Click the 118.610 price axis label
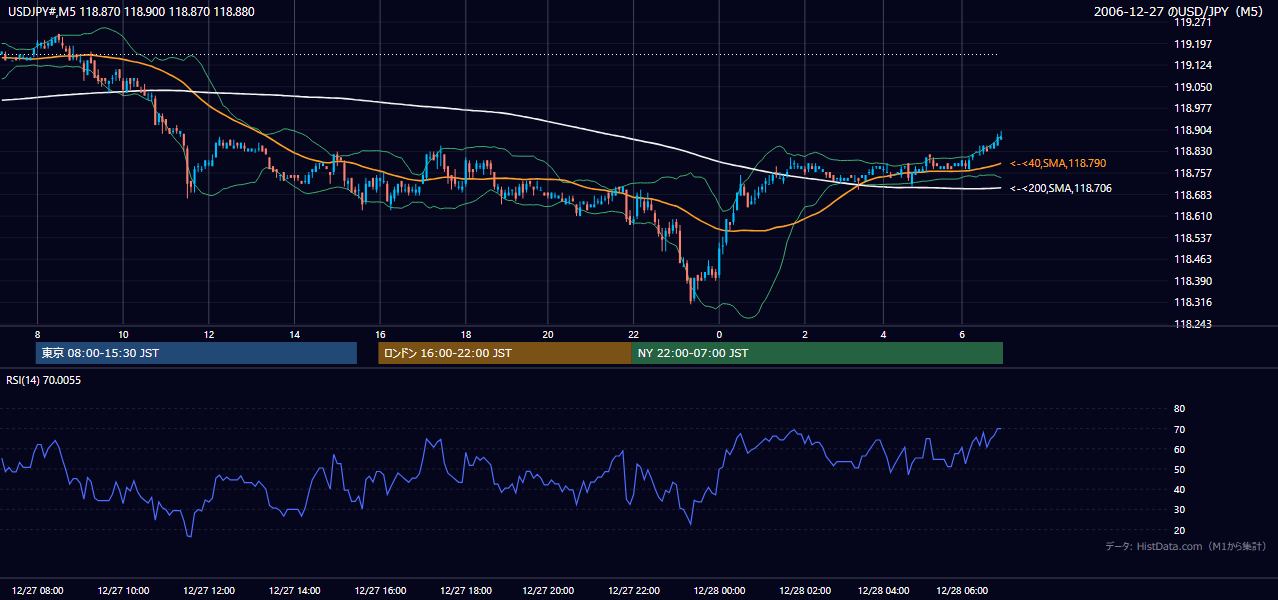 [1192, 216]
